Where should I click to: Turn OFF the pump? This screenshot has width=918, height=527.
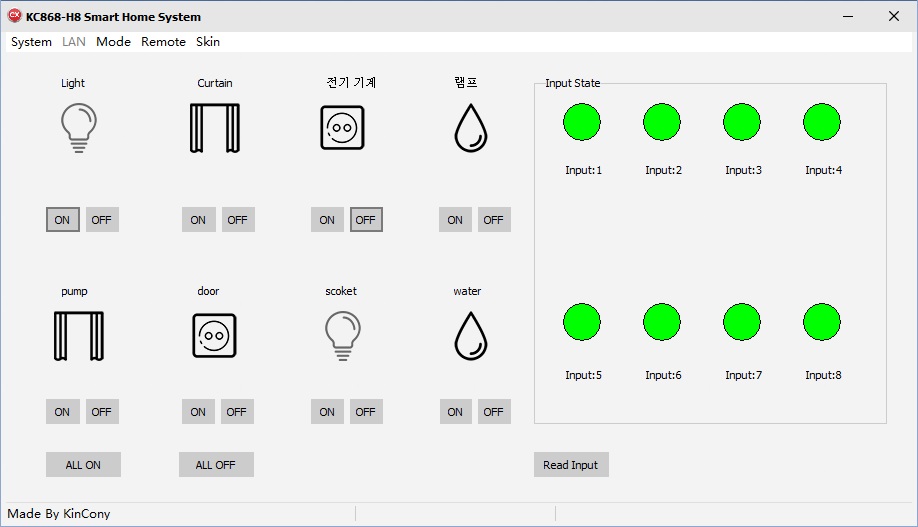[102, 411]
